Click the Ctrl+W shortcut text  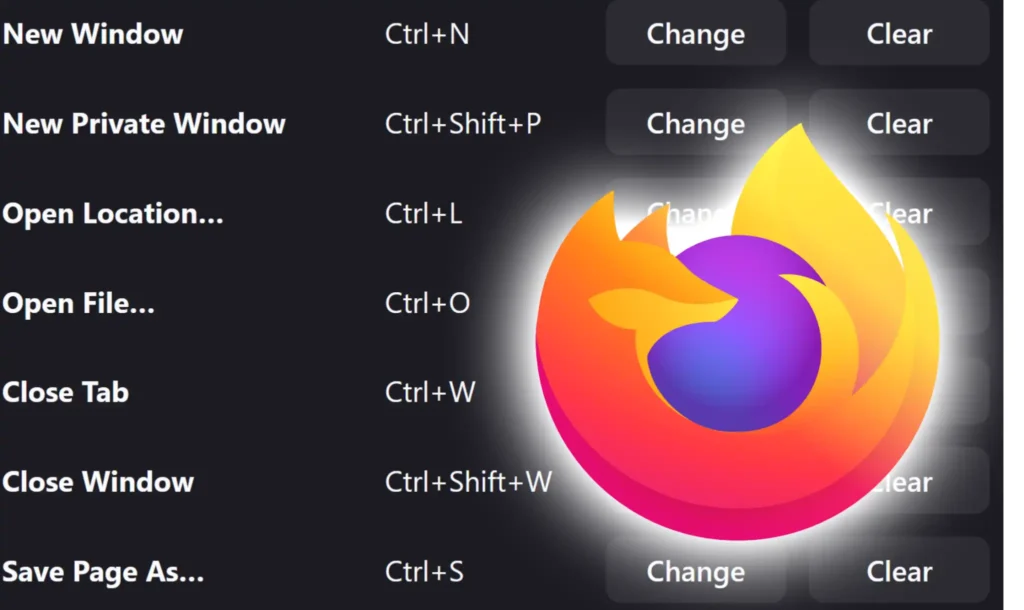(430, 392)
